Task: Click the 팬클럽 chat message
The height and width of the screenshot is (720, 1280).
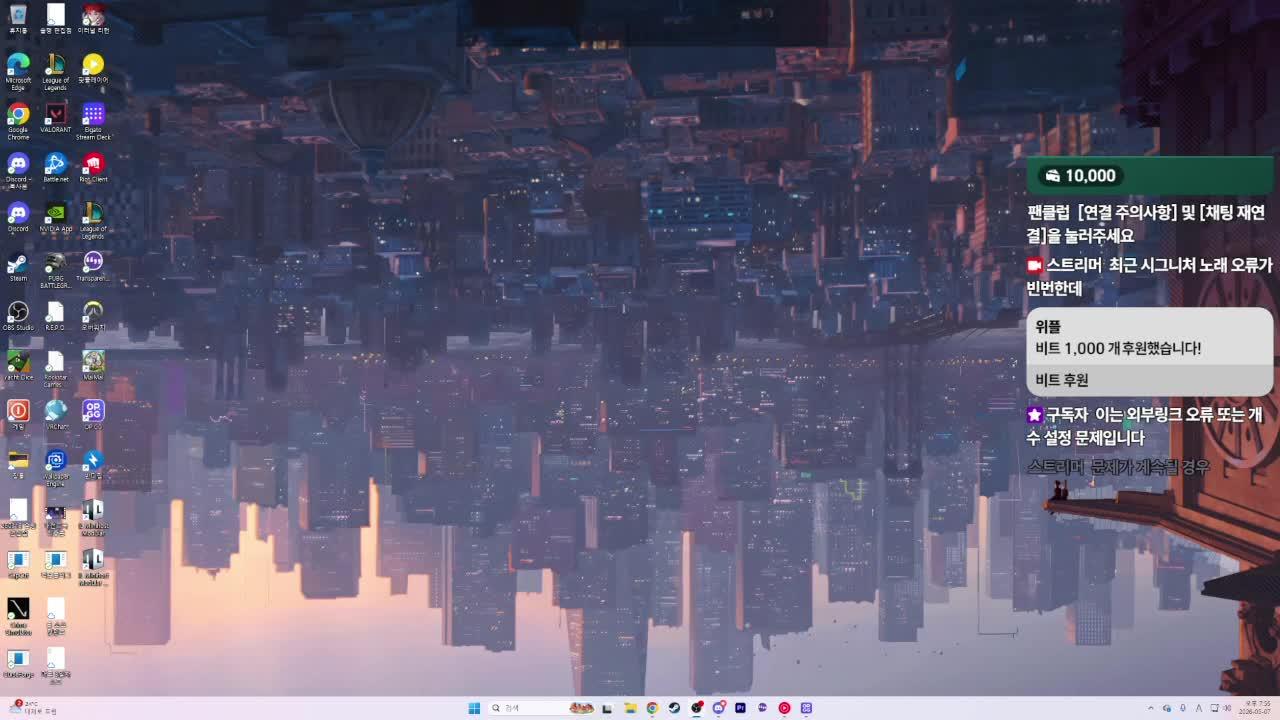Action: [x=1146, y=224]
